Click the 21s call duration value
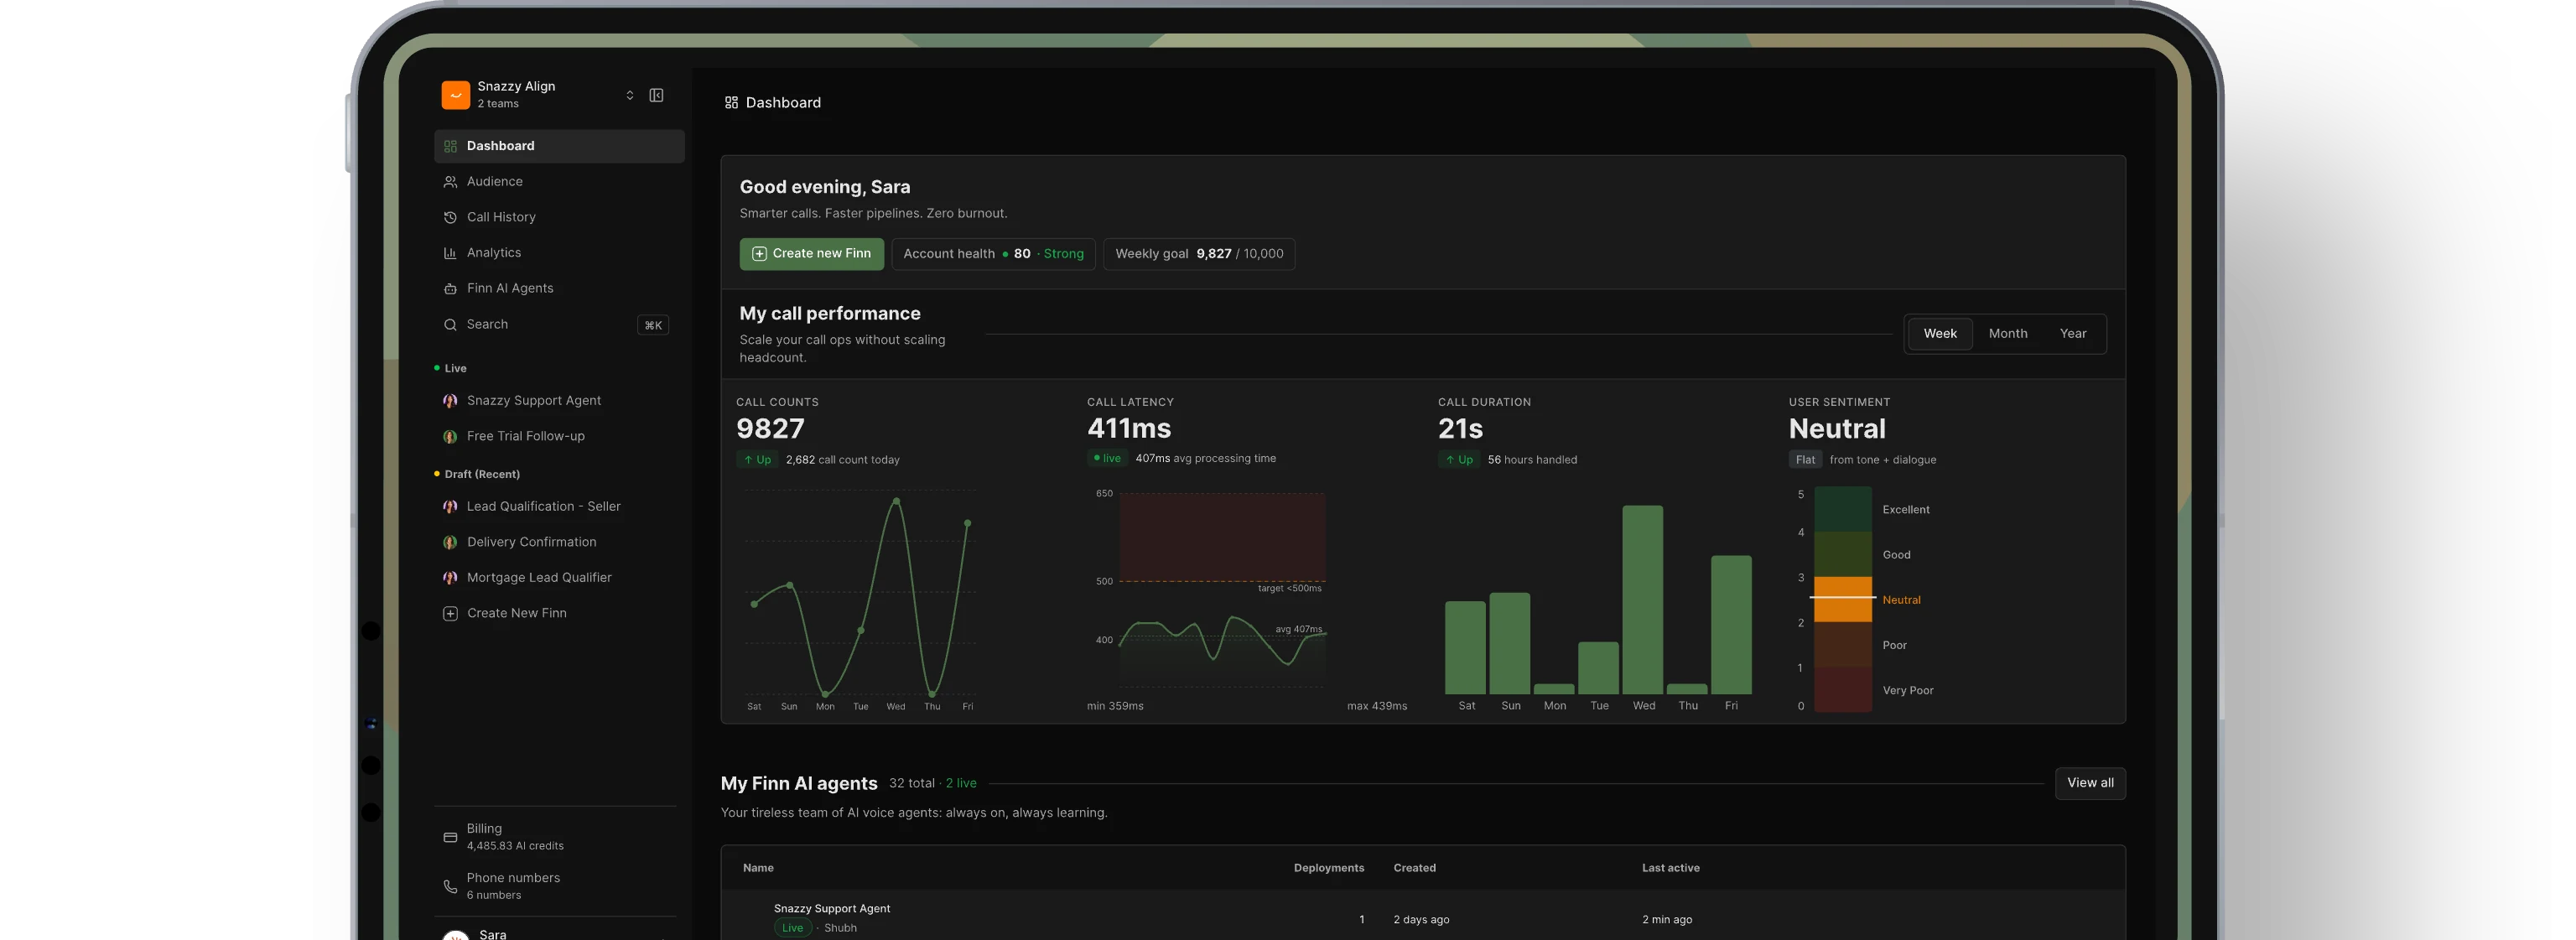2576x940 pixels. pyautogui.click(x=1460, y=429)
